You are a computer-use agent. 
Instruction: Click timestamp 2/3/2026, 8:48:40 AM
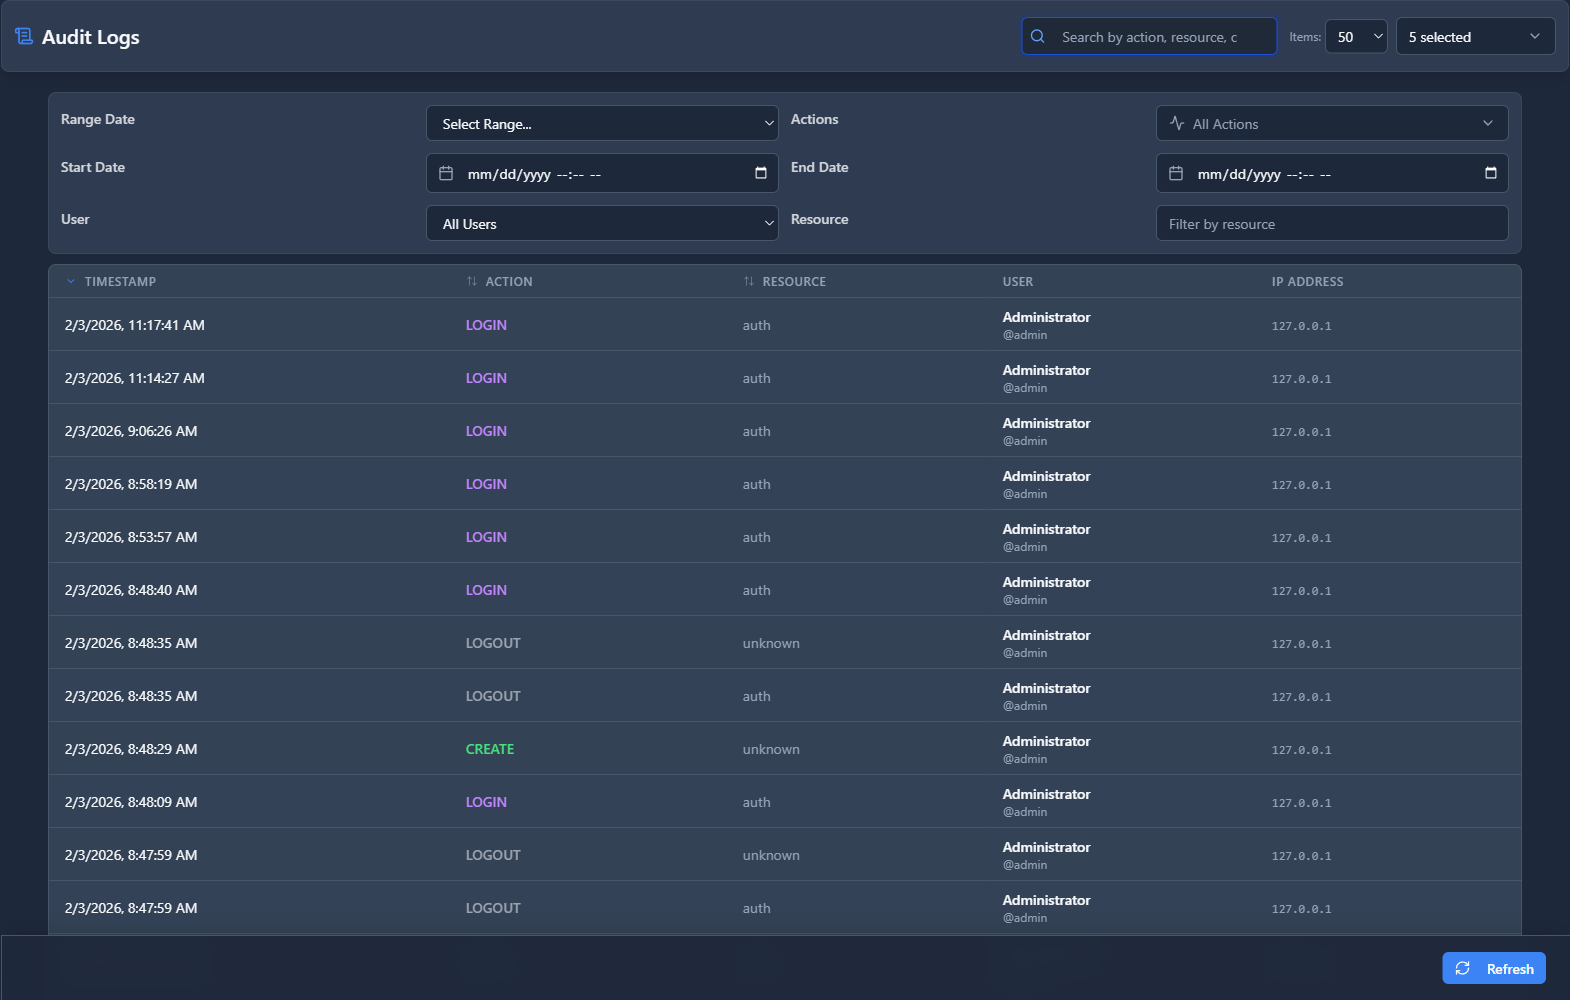pyautogui.click(x=131, y=590)
